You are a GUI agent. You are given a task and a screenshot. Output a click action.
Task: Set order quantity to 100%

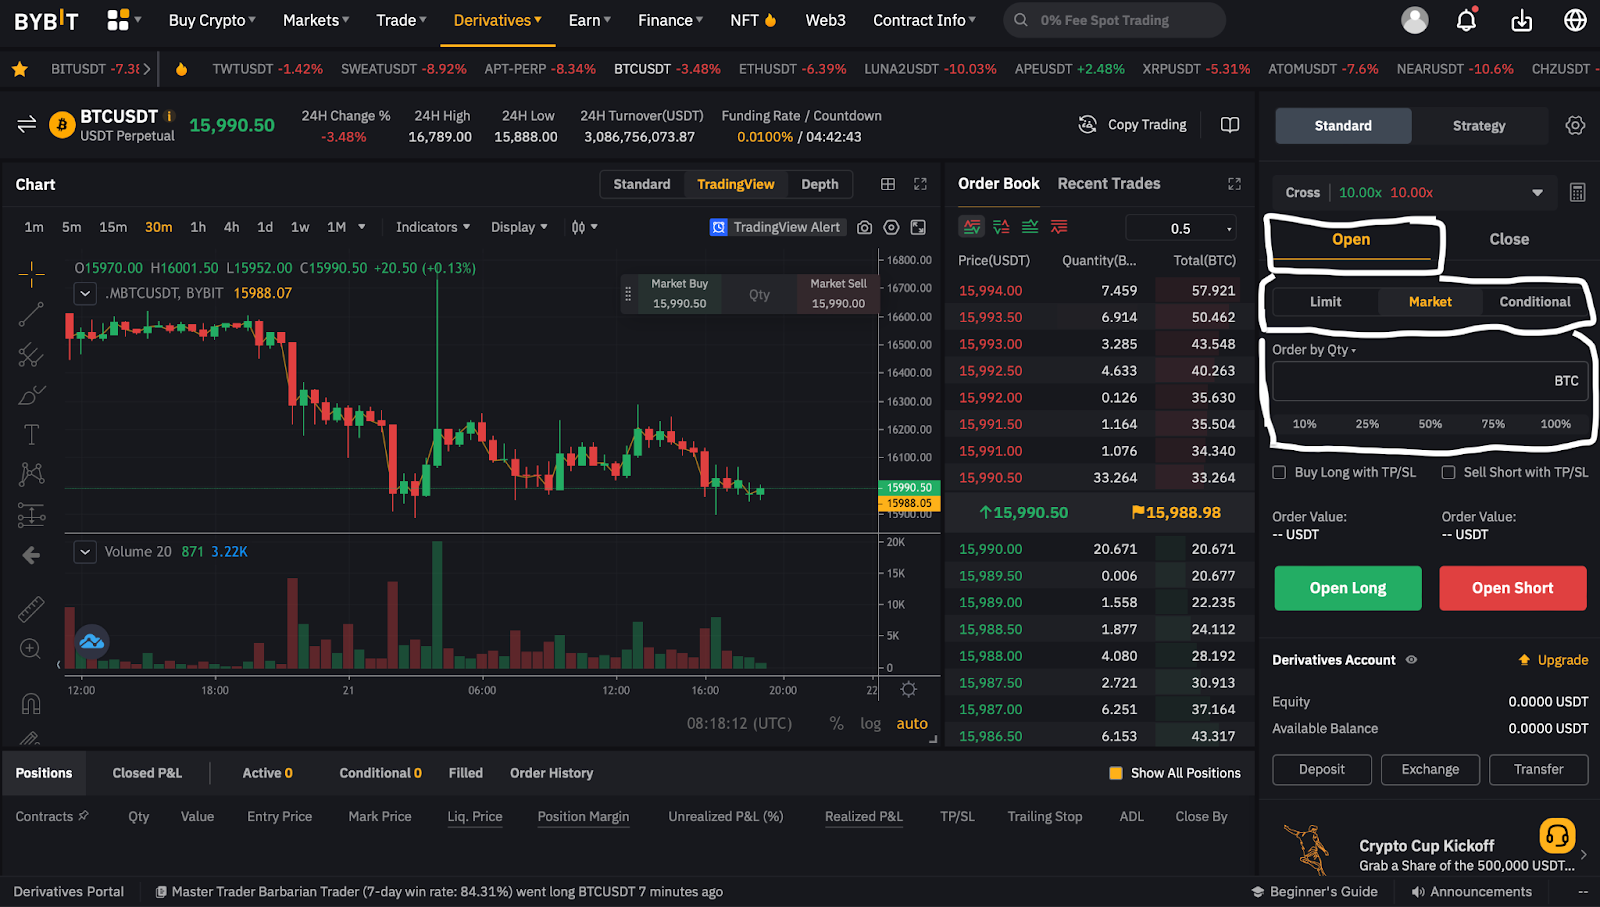point(1555,424)
